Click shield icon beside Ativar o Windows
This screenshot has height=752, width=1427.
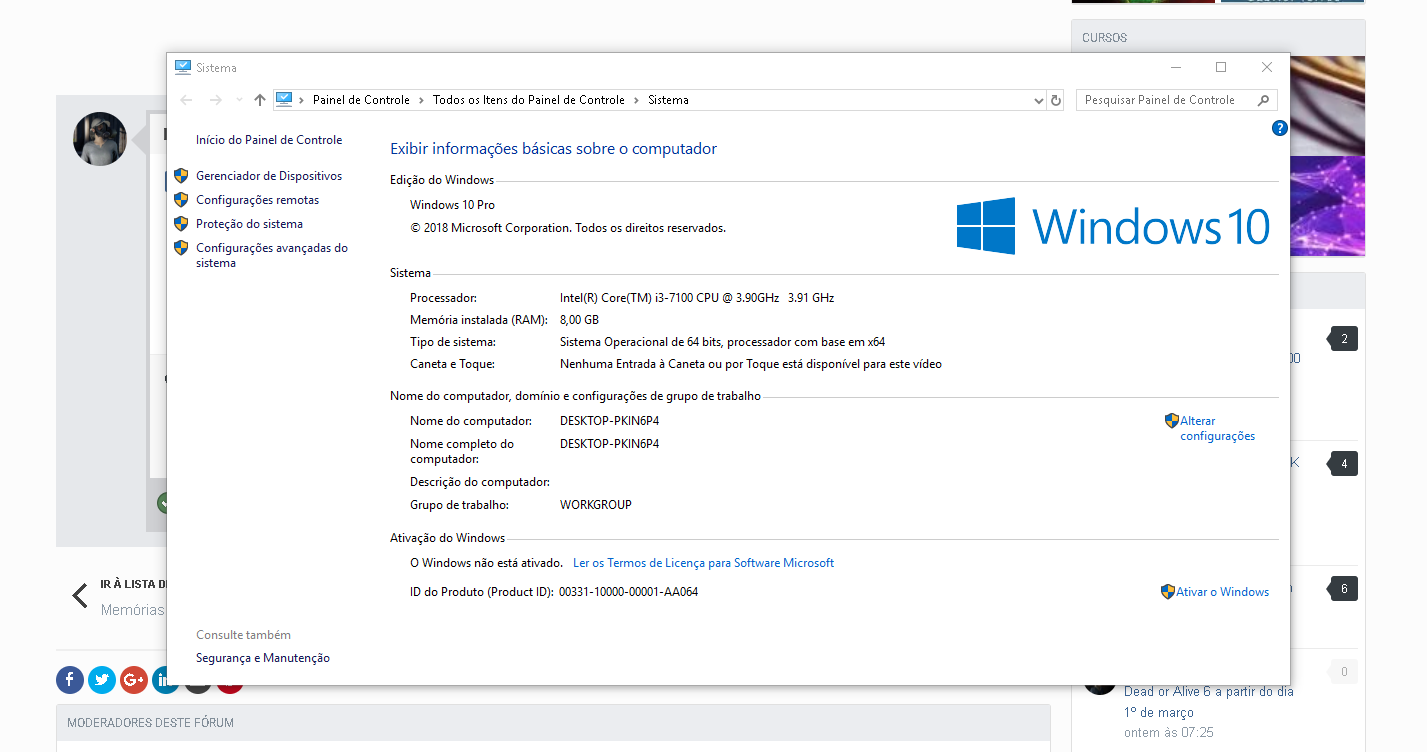[x=1168, y=592]
